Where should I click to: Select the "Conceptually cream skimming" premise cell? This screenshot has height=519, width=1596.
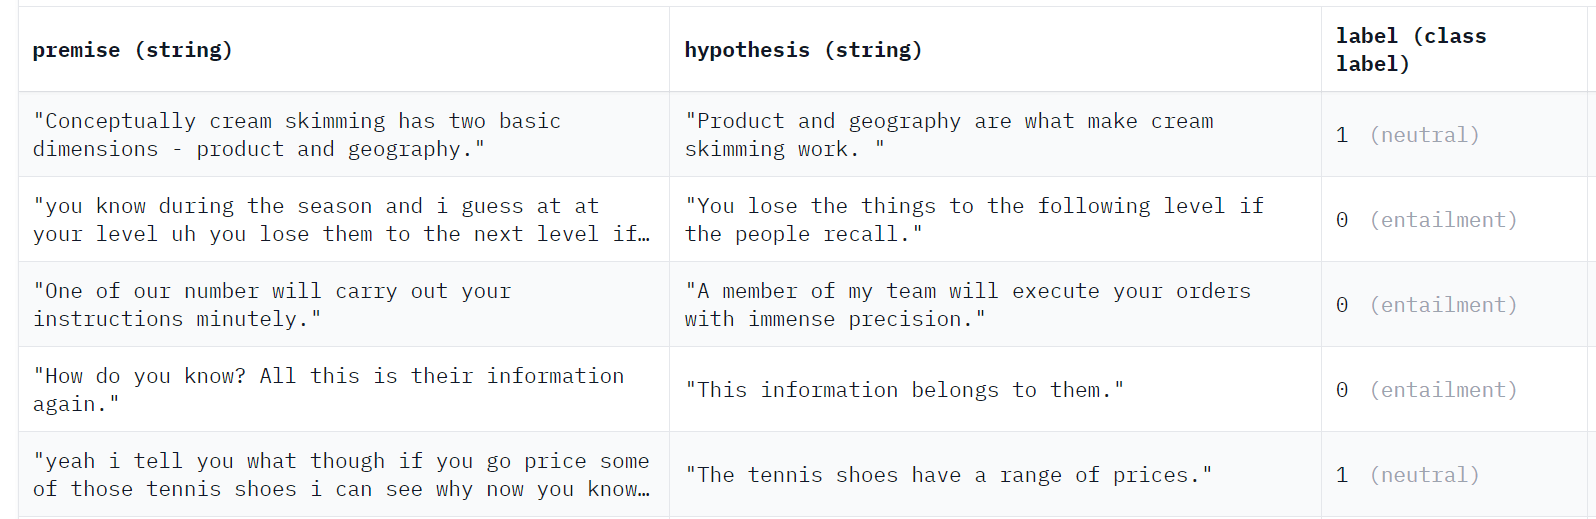[296, 135]
